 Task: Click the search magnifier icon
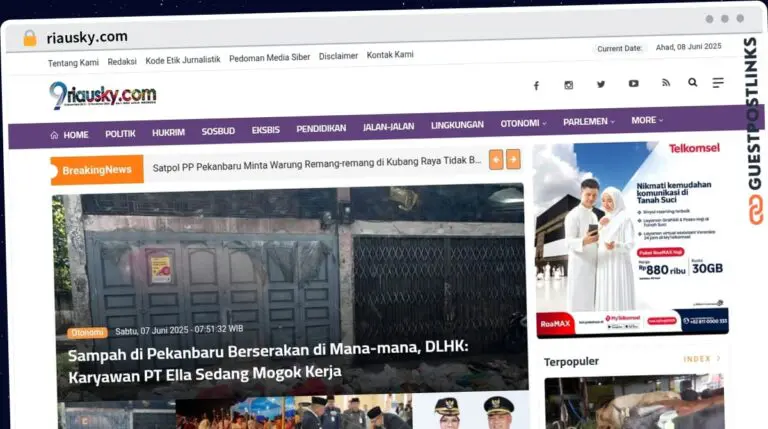pos(692,83)
